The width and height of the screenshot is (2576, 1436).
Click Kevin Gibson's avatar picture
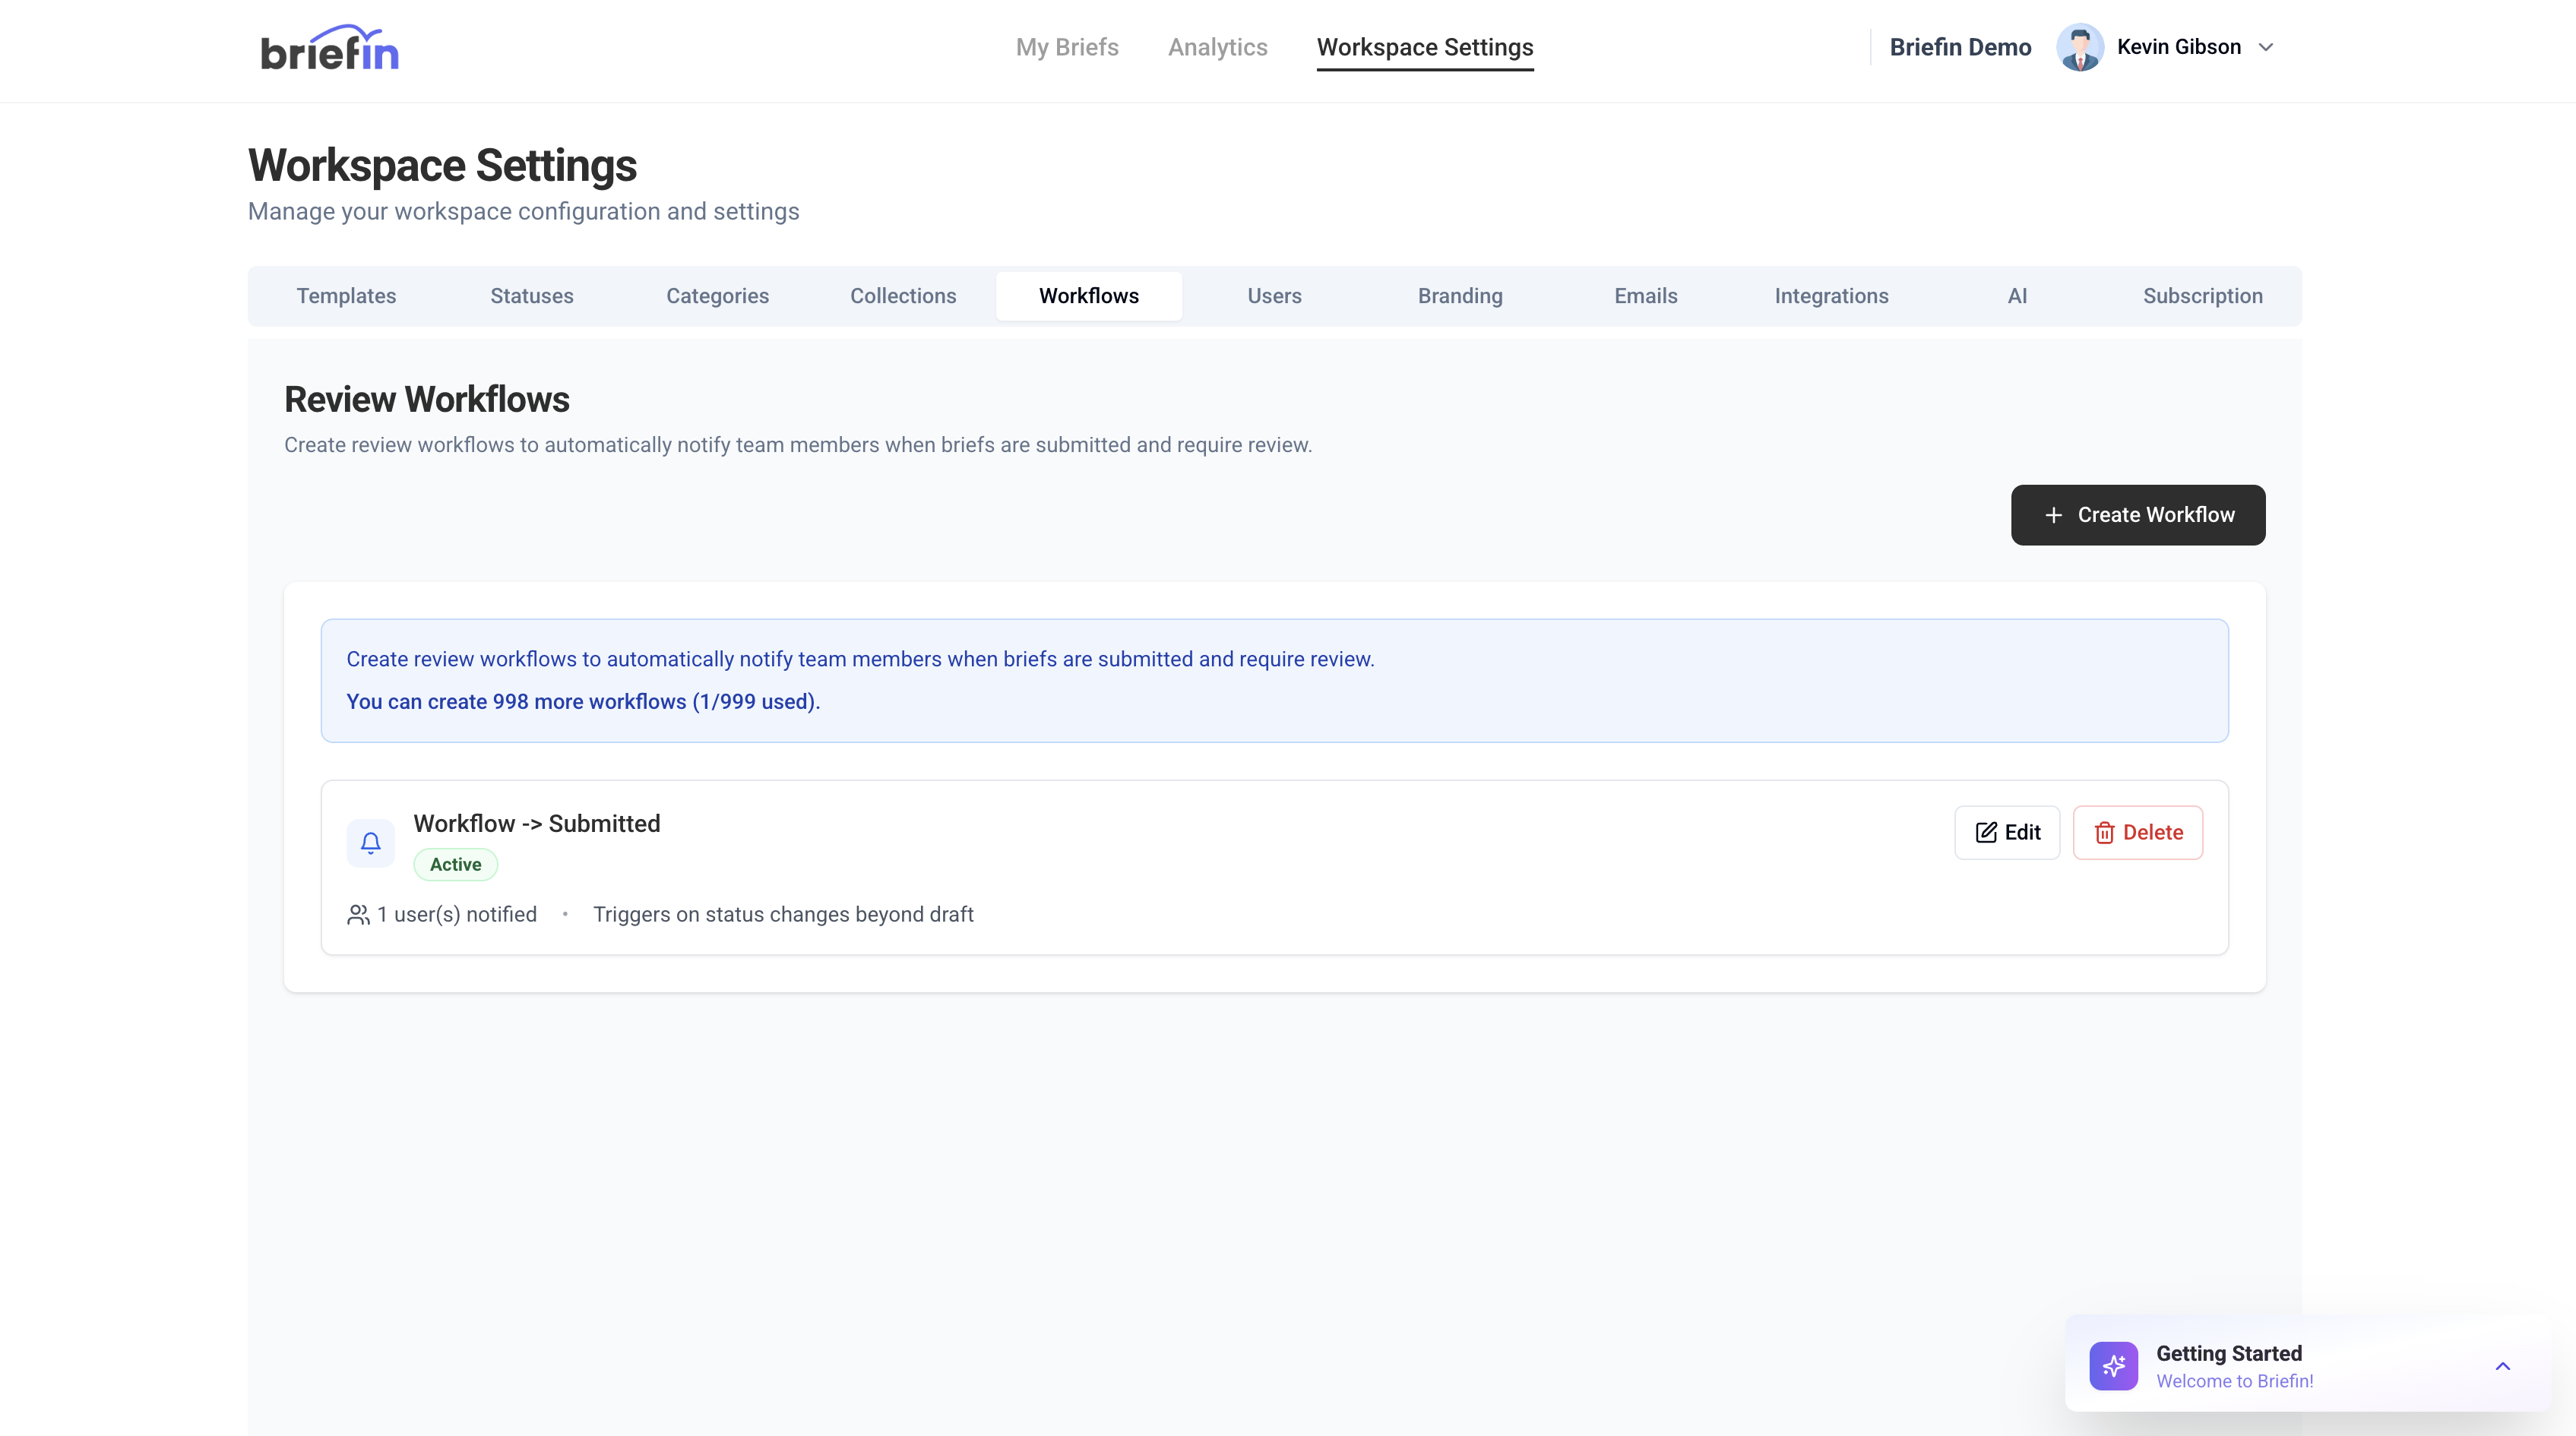2080,47
